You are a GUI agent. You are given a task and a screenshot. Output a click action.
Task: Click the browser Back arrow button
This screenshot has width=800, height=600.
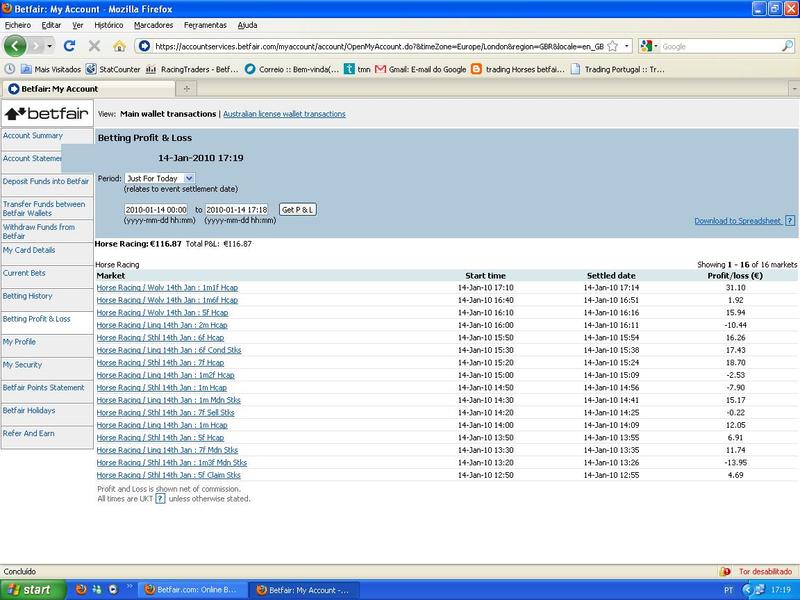tap(16, 46)
